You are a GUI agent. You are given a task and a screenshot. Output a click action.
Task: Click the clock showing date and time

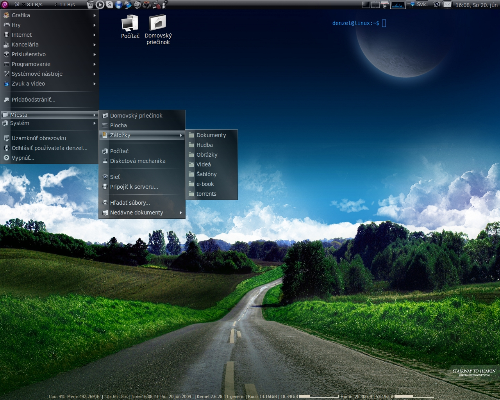click(x=477, y=5)
